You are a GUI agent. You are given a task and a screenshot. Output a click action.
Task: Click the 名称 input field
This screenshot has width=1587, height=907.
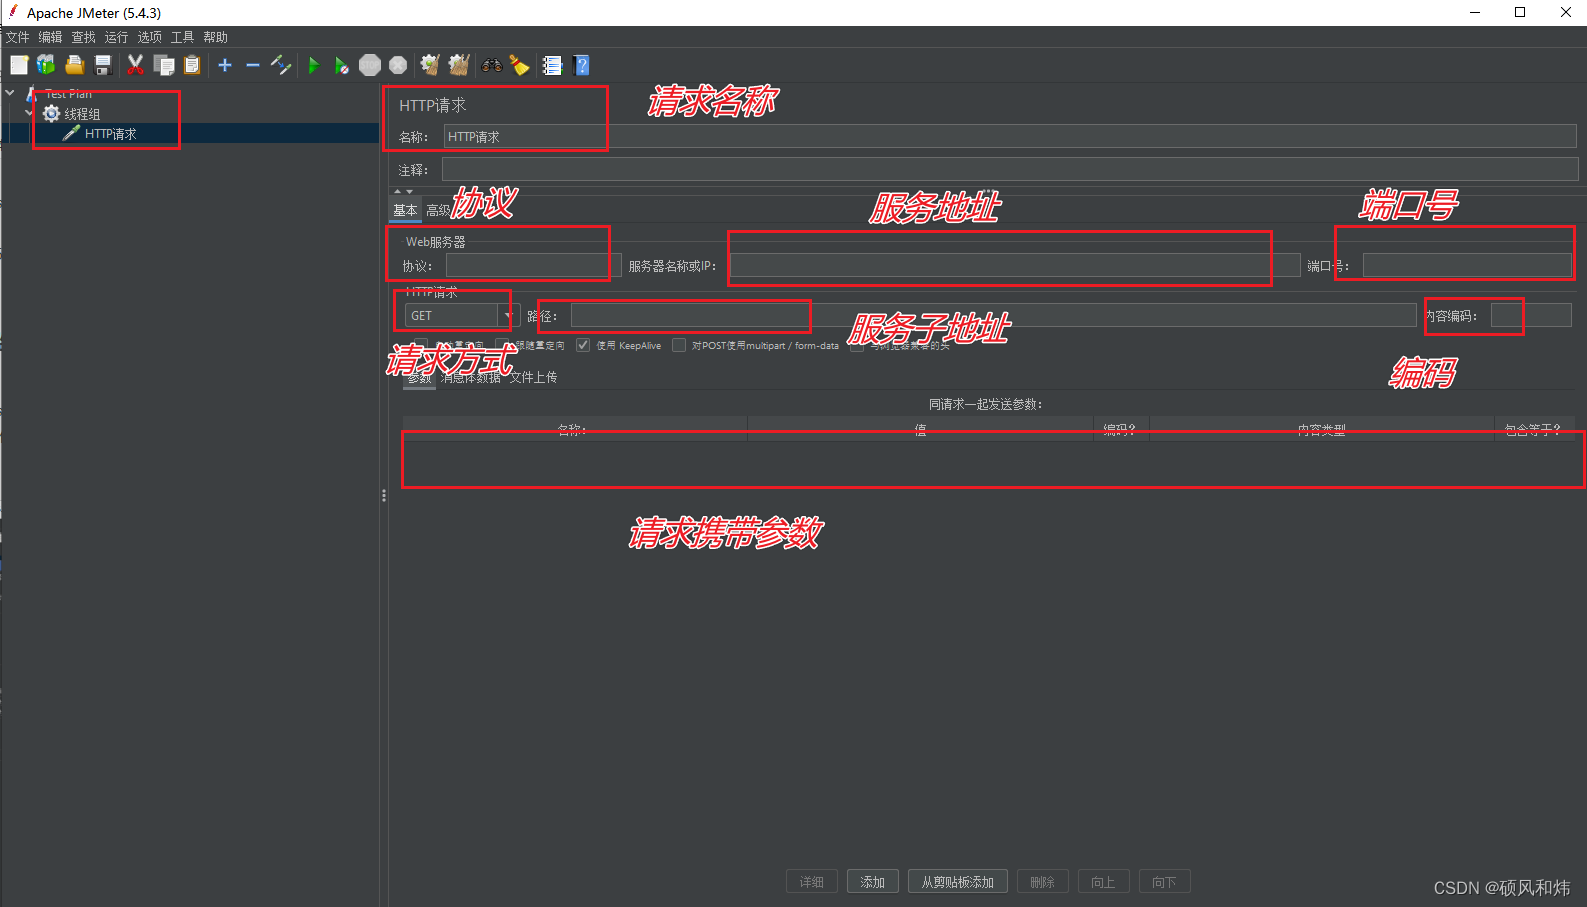[1011, 137]
